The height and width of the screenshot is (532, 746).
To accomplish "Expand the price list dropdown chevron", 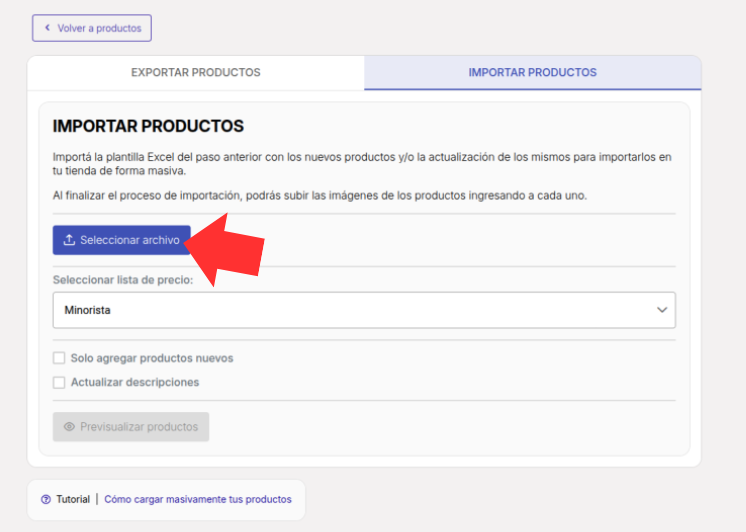I will 662,310.
